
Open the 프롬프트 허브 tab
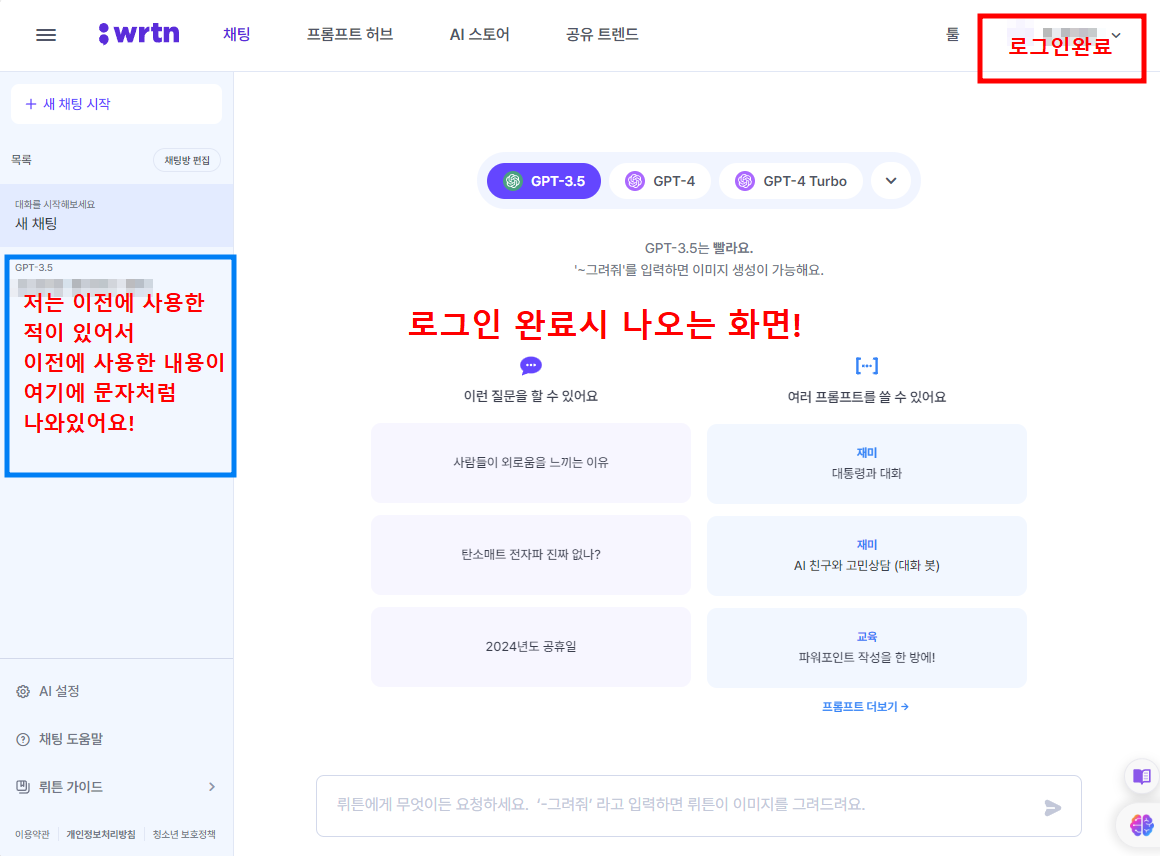pos(350,34)
